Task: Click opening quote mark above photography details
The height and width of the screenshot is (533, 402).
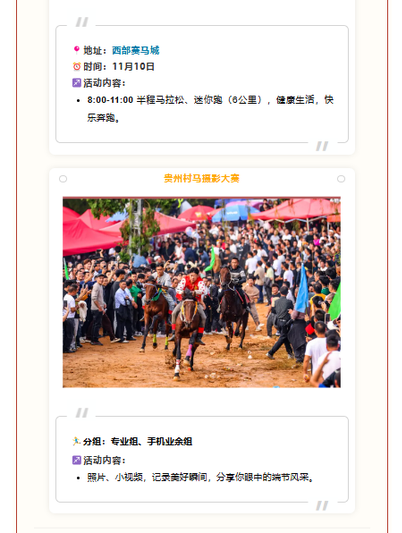Action: [82, 413]
